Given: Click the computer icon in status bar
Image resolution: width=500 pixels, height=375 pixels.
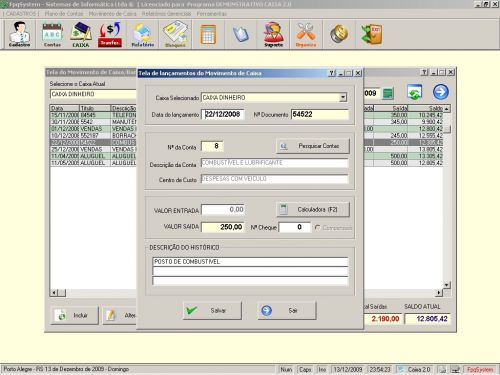Looking at the screenshot, I should [x=455, y=369].
